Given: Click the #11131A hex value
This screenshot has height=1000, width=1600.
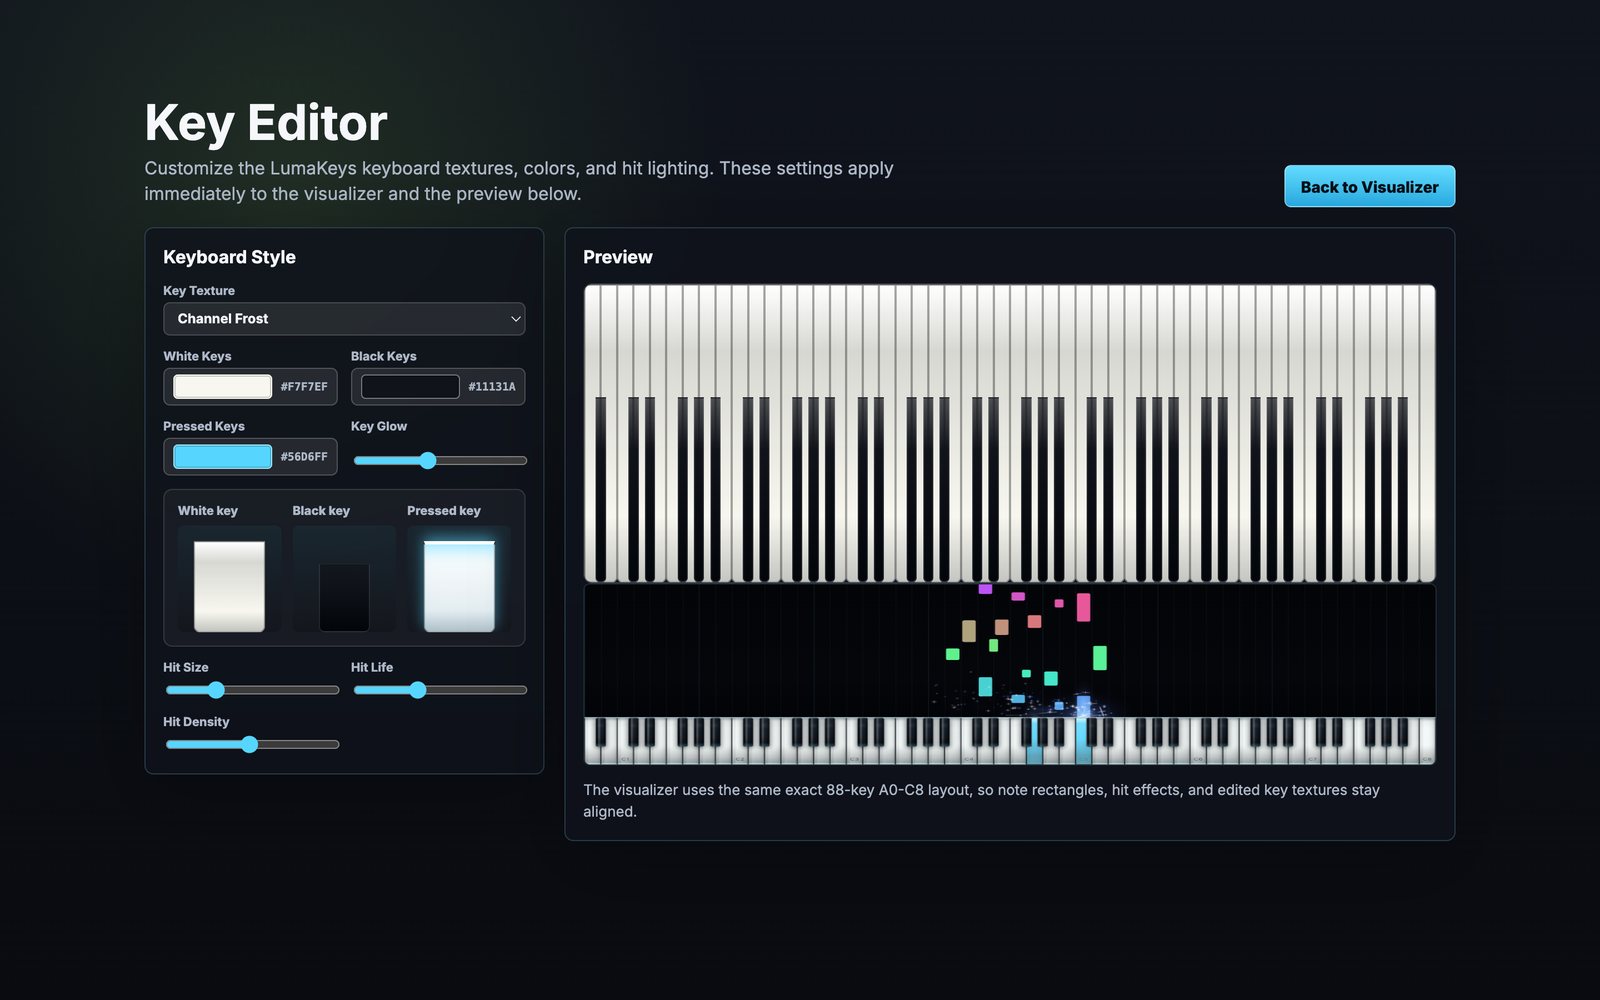Looking at the screenshot, I should (492, 386).
